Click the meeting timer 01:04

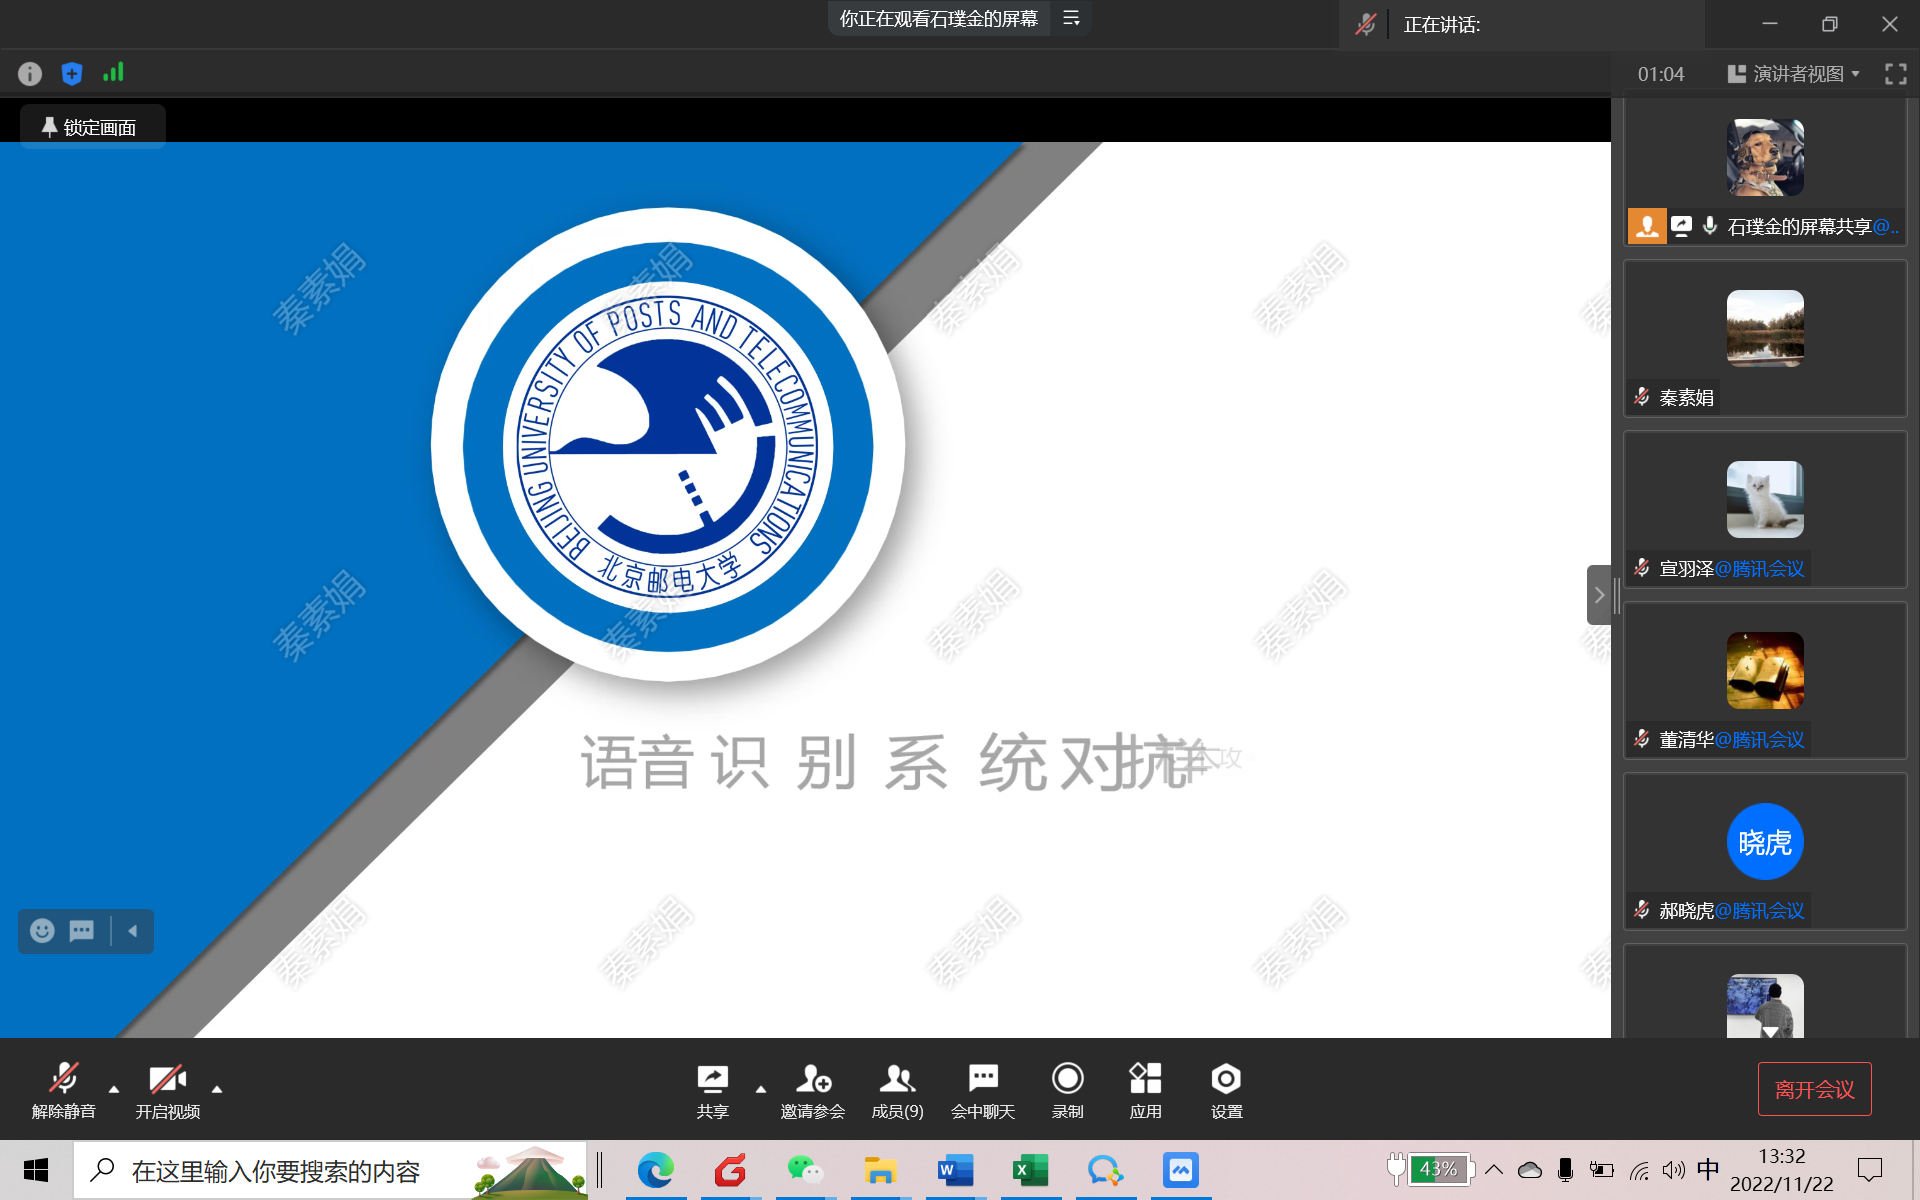click(x=1660, y=74)
